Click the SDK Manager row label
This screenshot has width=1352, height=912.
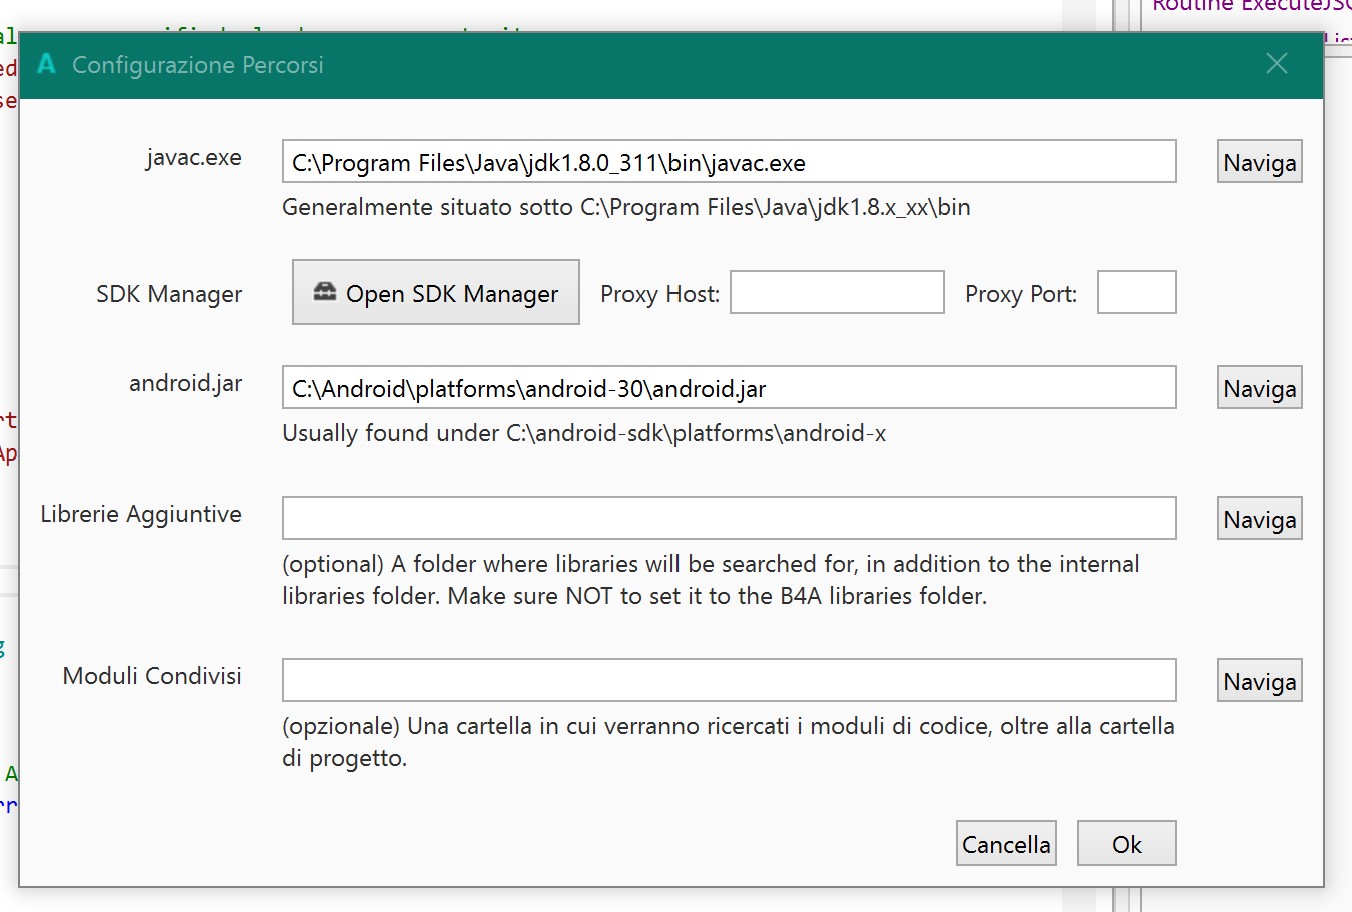pyautogui.click(x=169, y=294)
